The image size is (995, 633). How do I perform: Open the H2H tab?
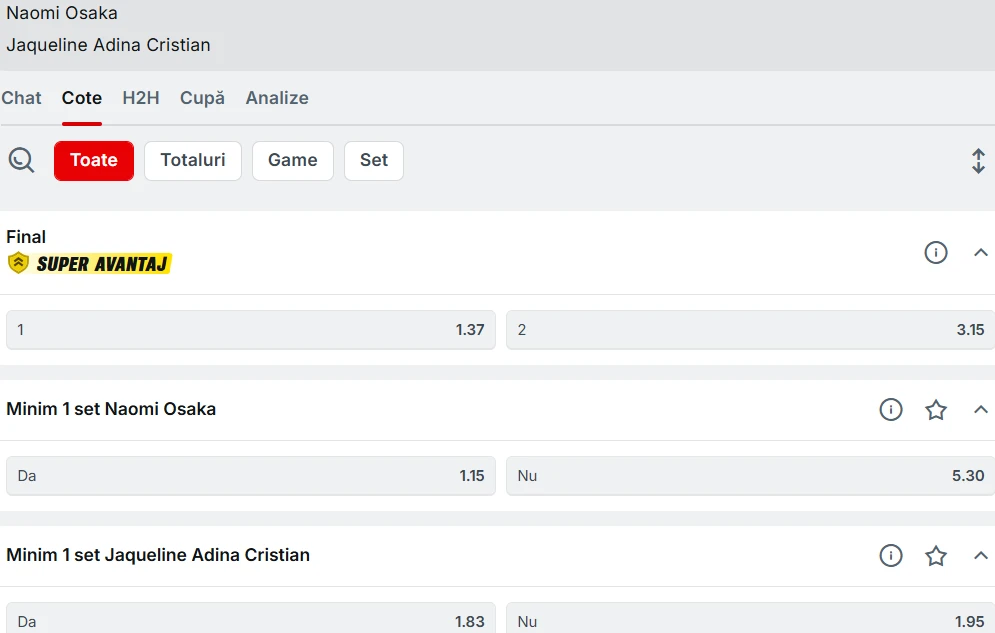(141, 98)
